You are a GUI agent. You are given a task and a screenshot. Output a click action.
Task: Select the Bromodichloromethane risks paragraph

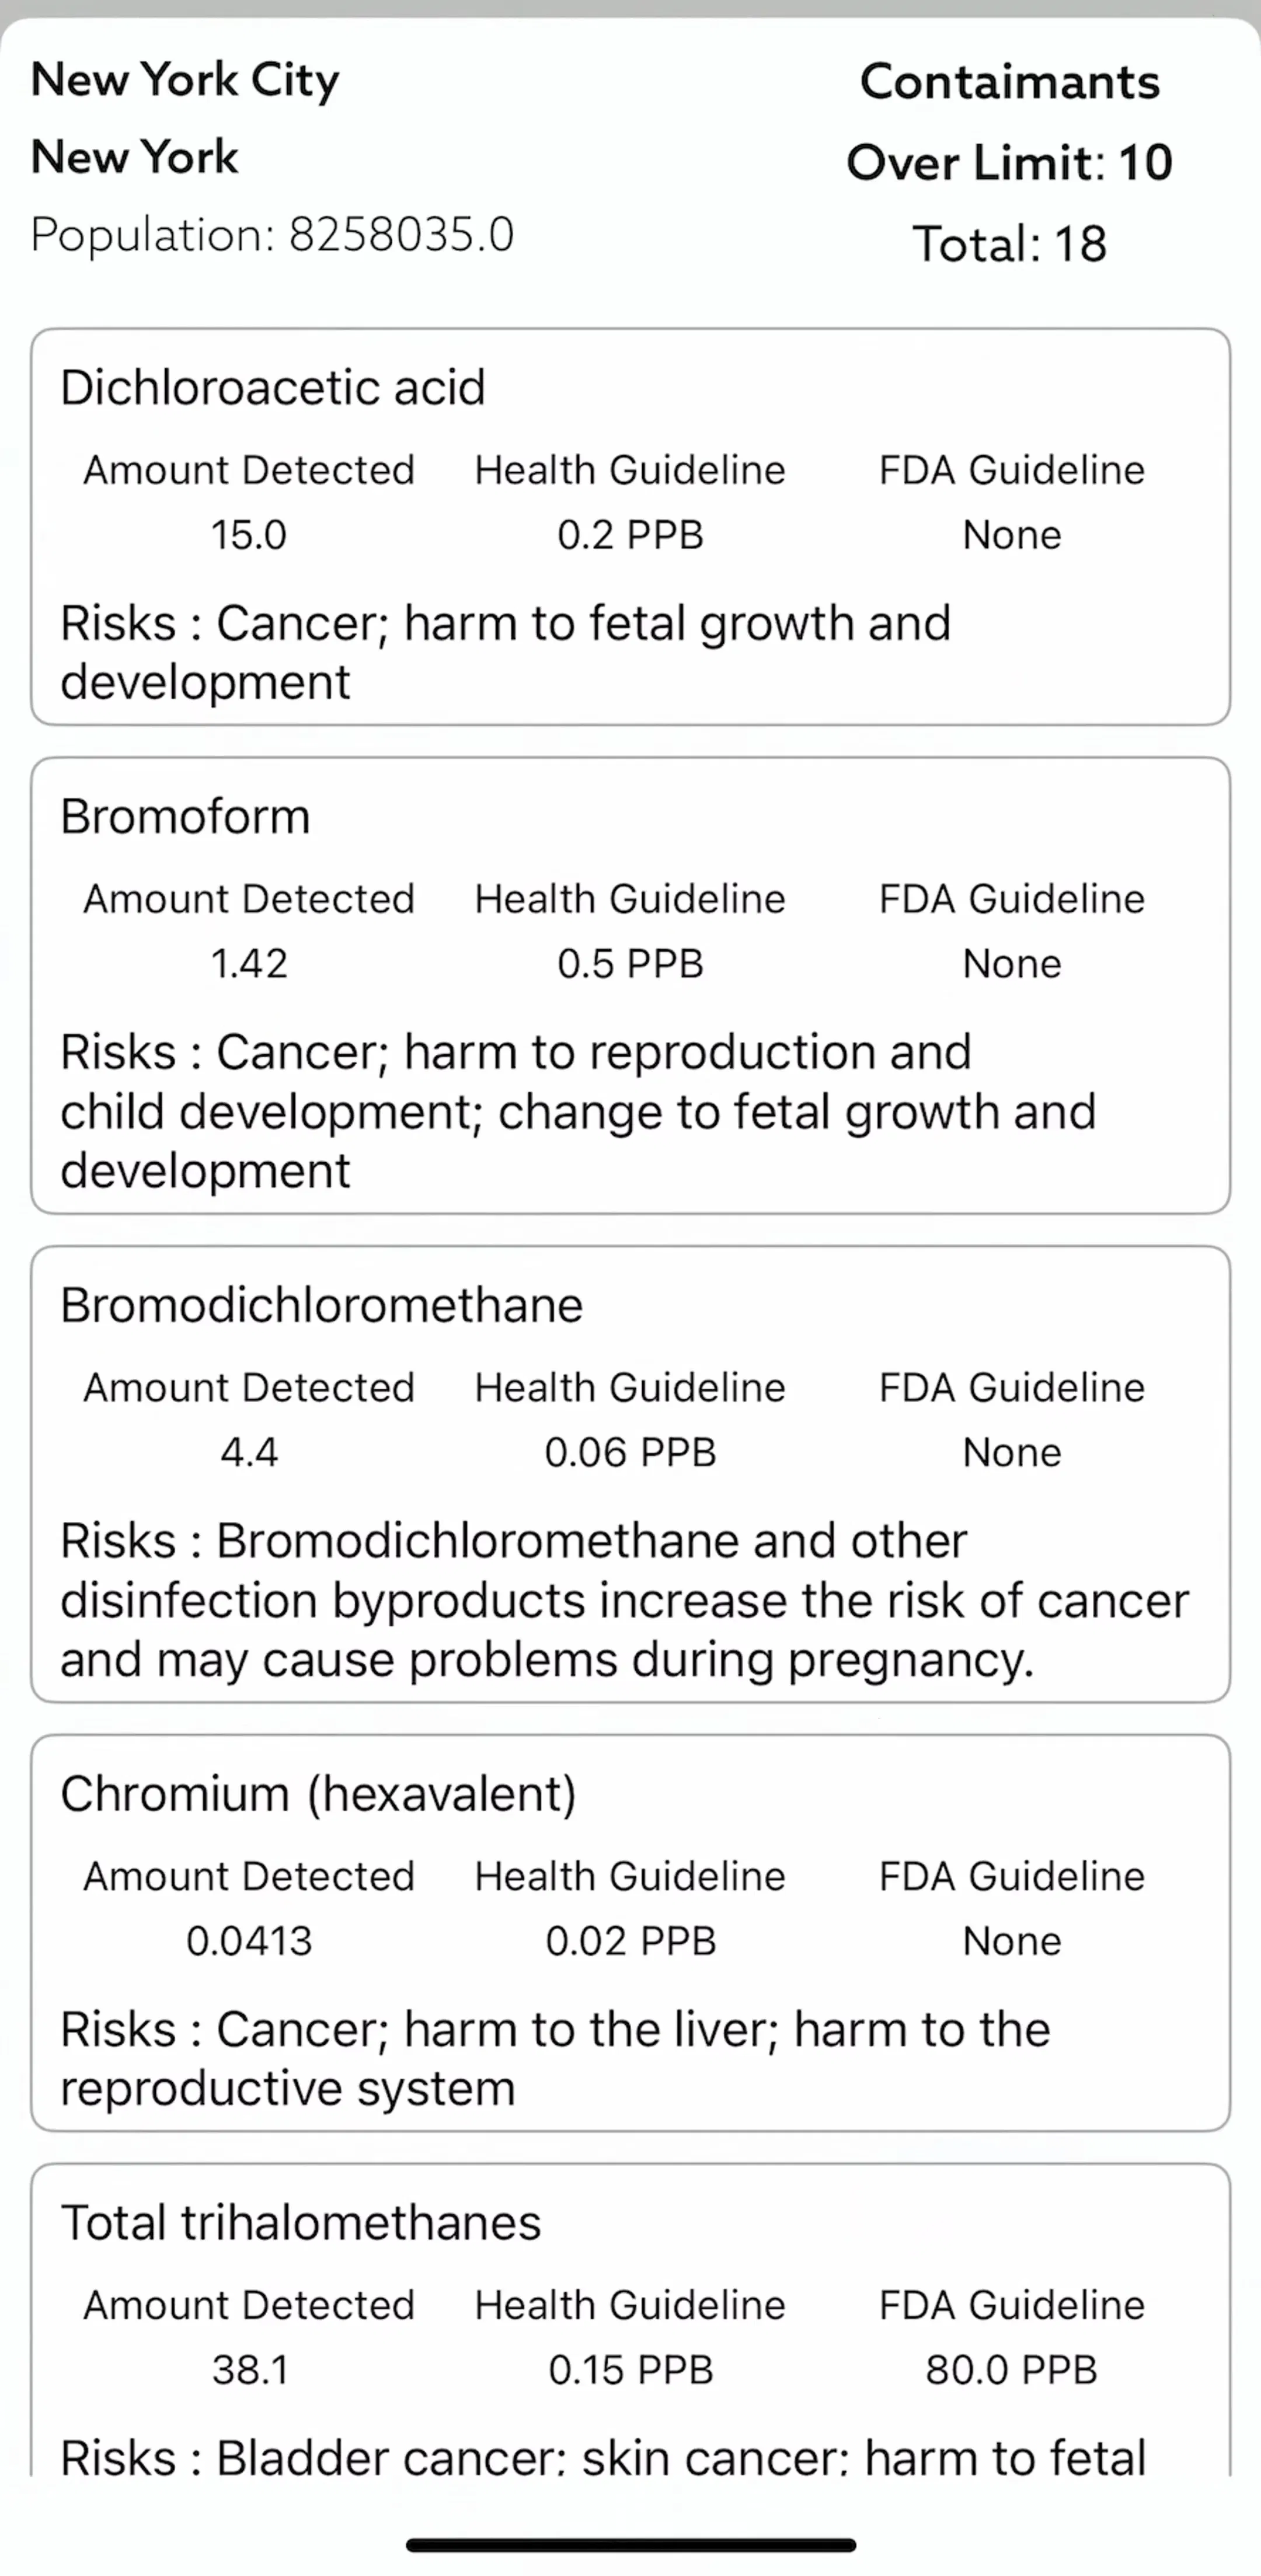coord(625,1600)
